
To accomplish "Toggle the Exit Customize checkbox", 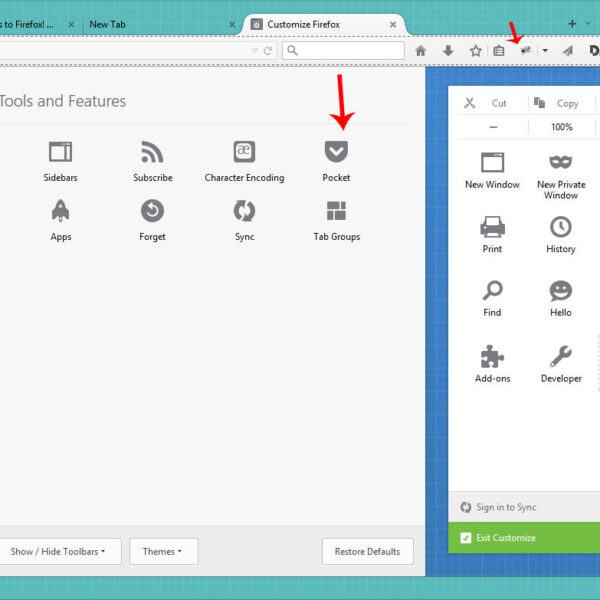I will tap(466, 538).
